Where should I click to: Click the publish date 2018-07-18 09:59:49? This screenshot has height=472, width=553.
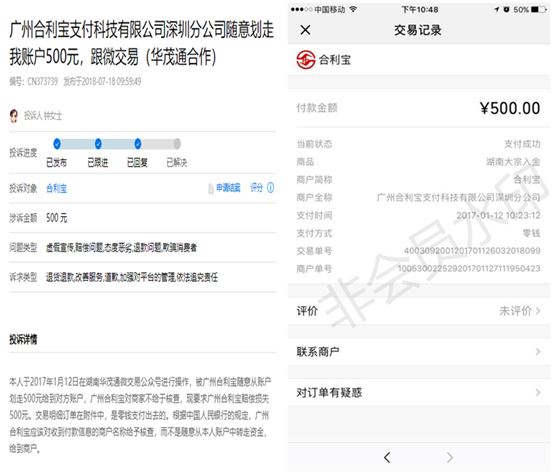pos(111,81)
